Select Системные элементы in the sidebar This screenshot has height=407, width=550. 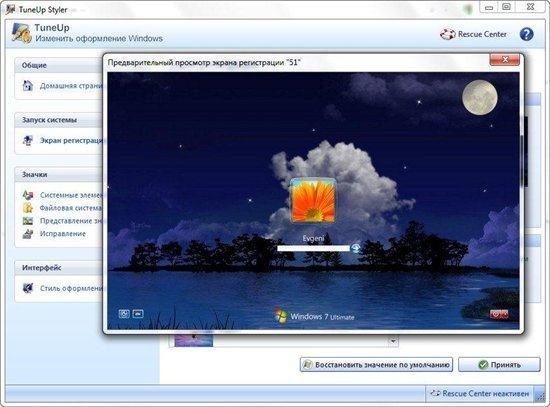(x=72, y=195)
